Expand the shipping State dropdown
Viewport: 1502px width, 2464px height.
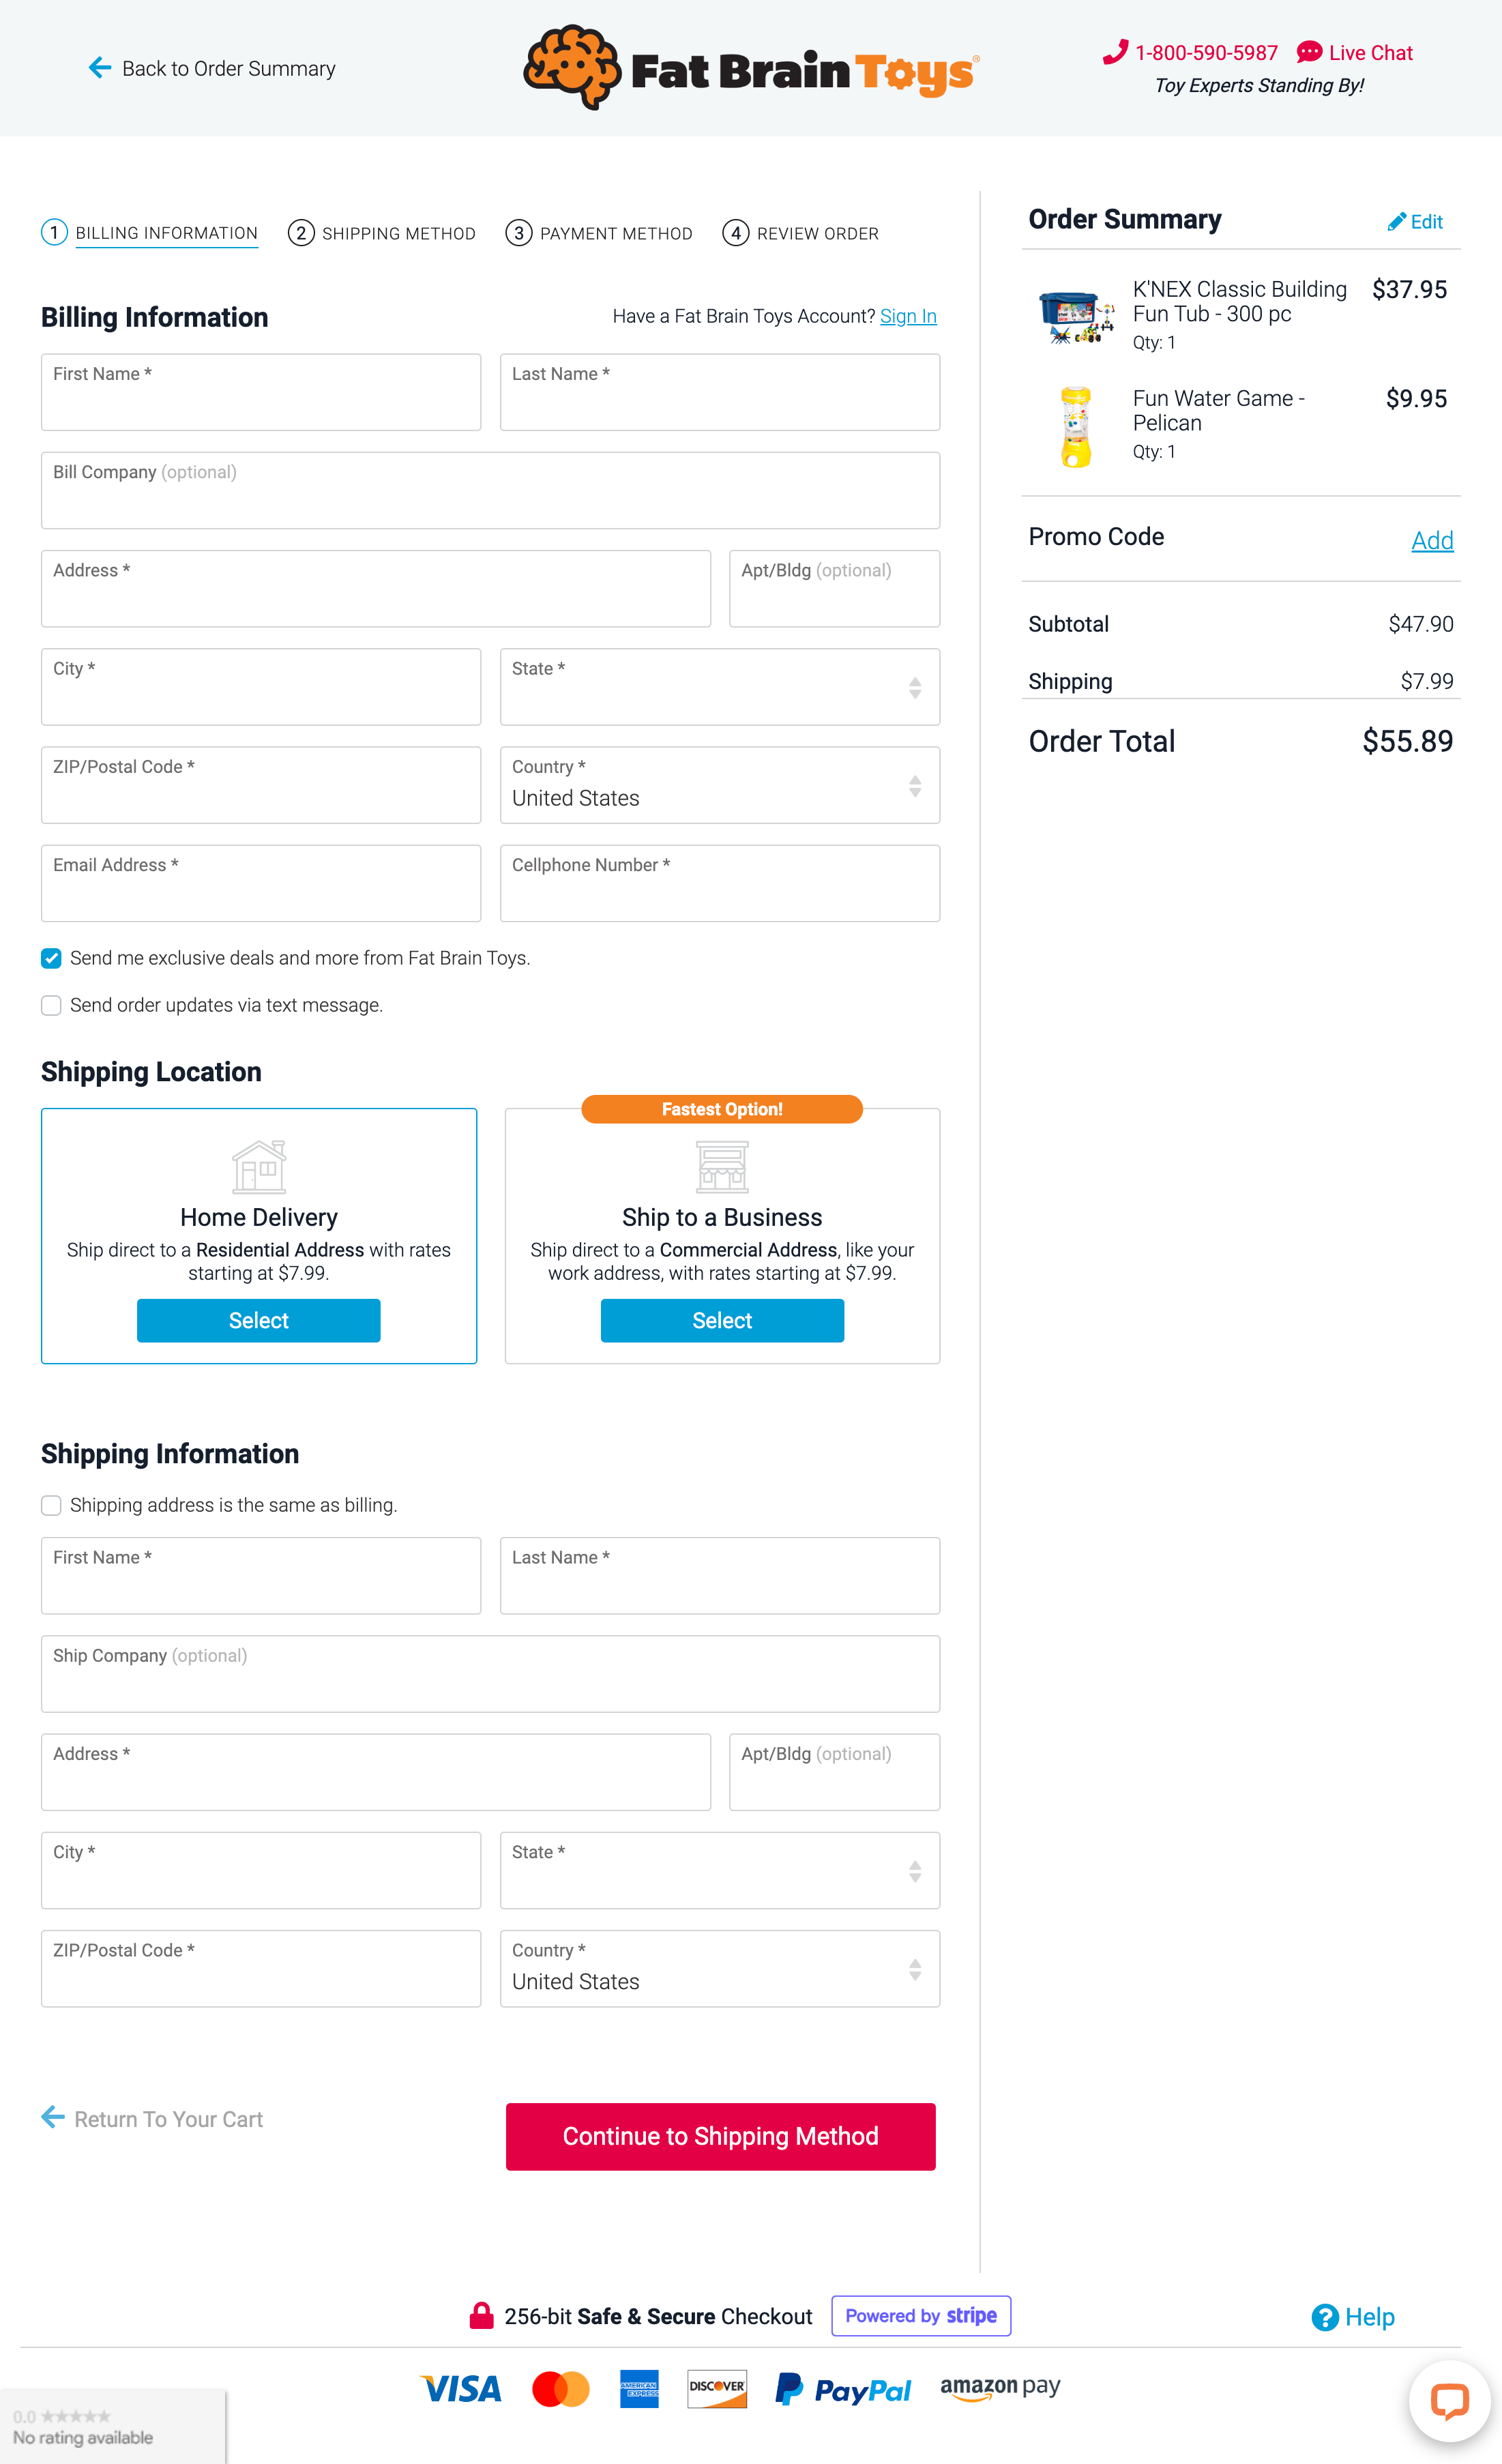tap(719, 1870)
